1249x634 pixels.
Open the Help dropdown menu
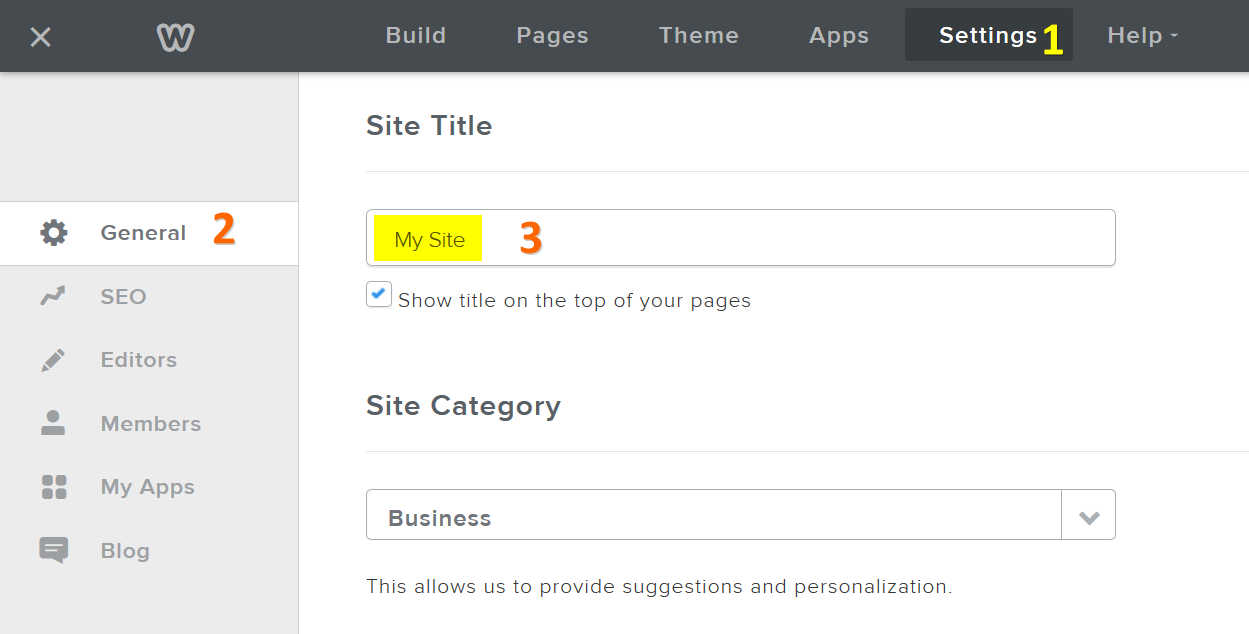click(x=1142, y=36)
